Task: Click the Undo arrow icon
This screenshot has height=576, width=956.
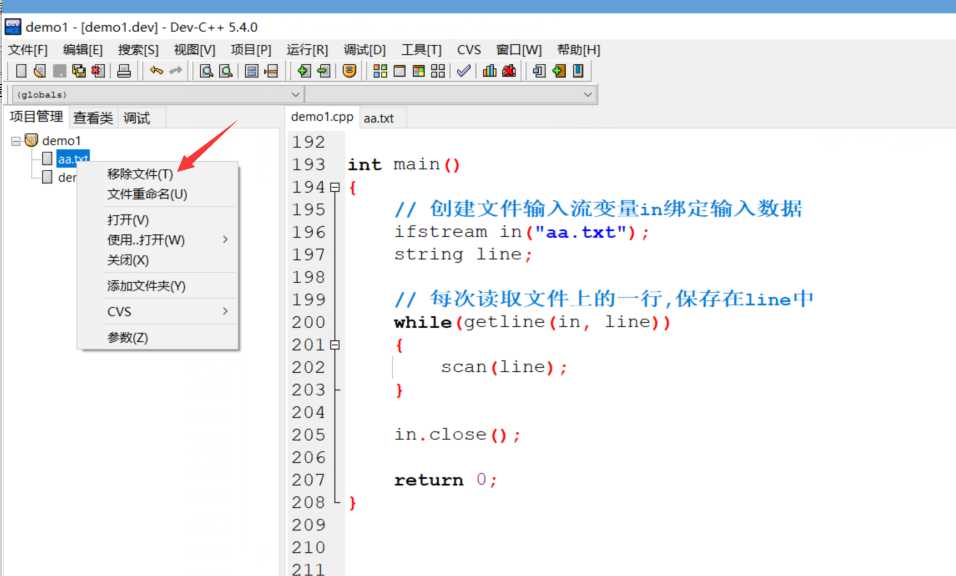Action: 157,71
